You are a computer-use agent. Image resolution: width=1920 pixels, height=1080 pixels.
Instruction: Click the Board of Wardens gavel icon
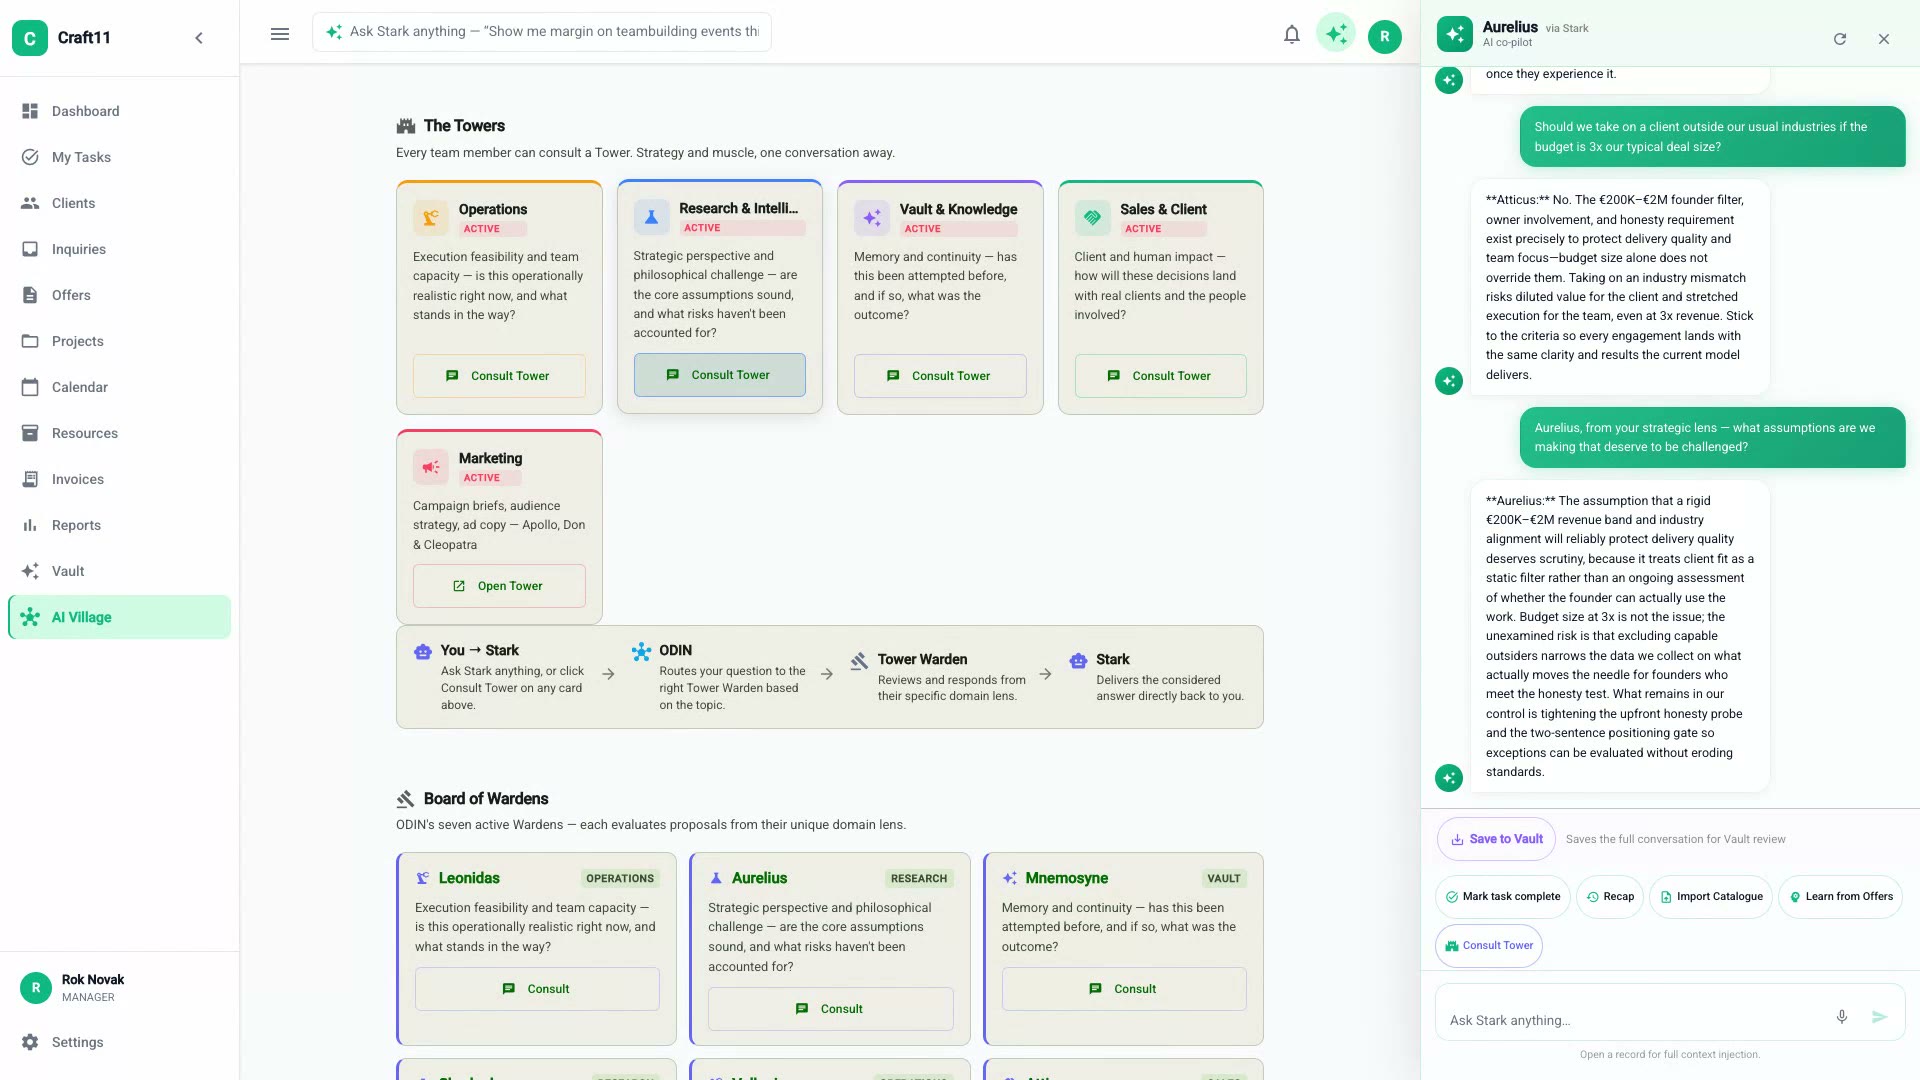(405, 799)
